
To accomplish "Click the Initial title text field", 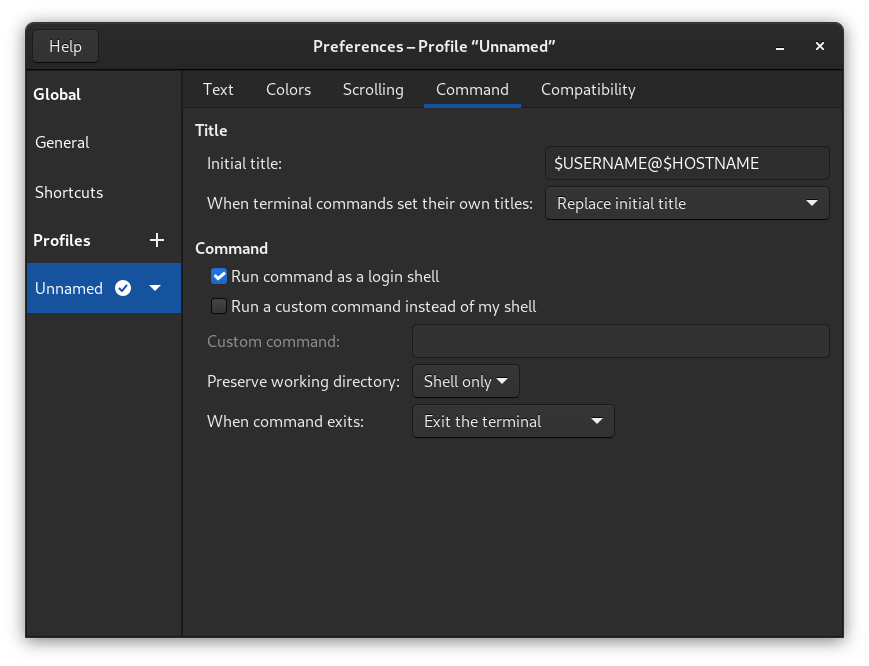I will coord(687,163).
